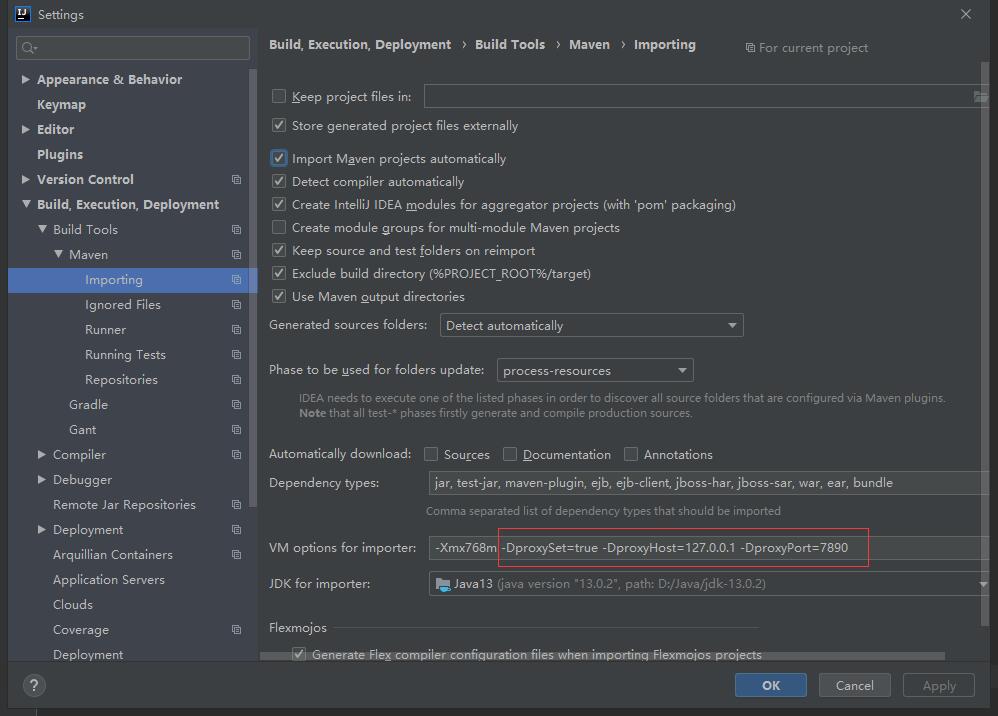Click the IntelliJ IDEA logo in the title bar
The width and height of the screenshot is (998, 716).
23,14
